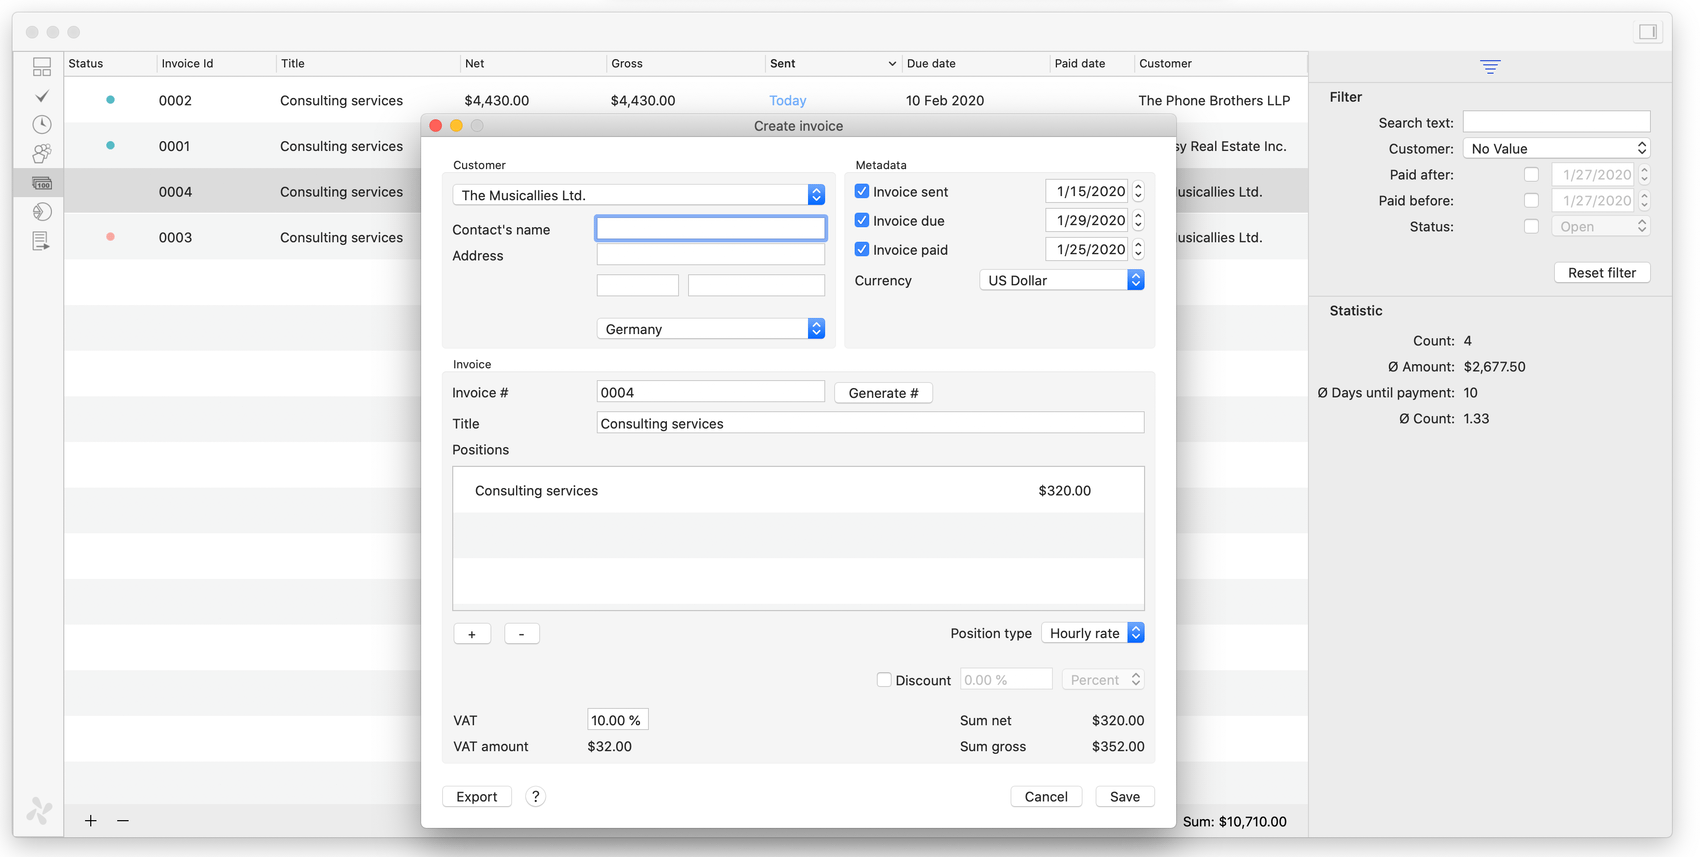Click blue status dot of invoice 0001
The image size is (1700, 857).
(110, 146)
